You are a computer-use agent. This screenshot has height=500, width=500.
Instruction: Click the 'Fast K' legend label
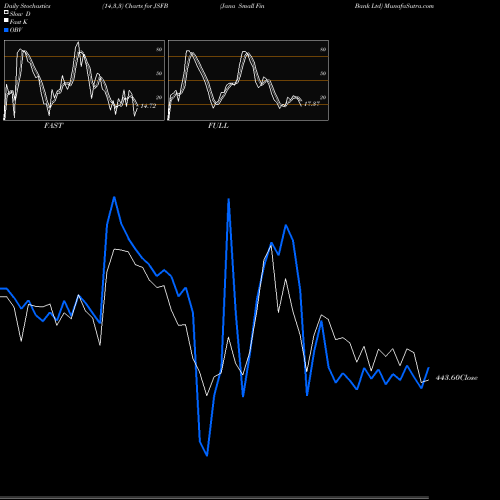(19, 22)
